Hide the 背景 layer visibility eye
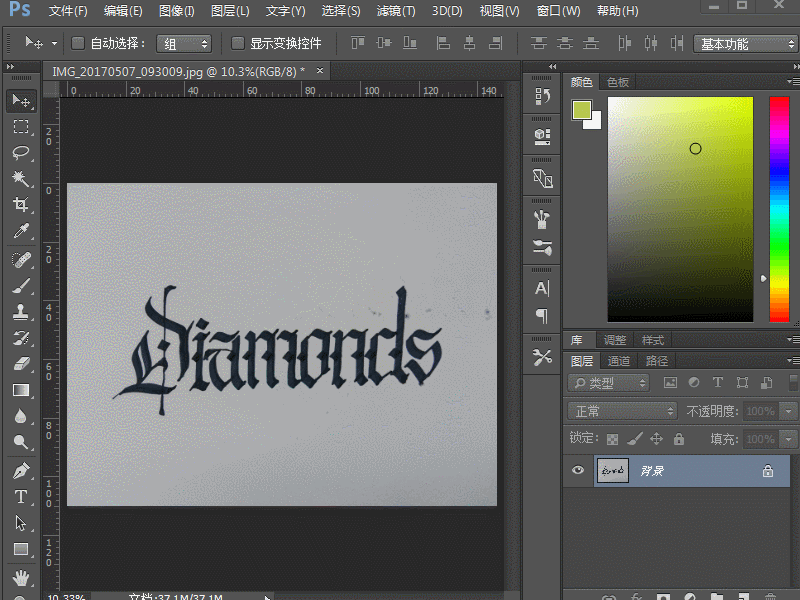The width and height of the screenshot is (800, 600). [x=577, y=471]
